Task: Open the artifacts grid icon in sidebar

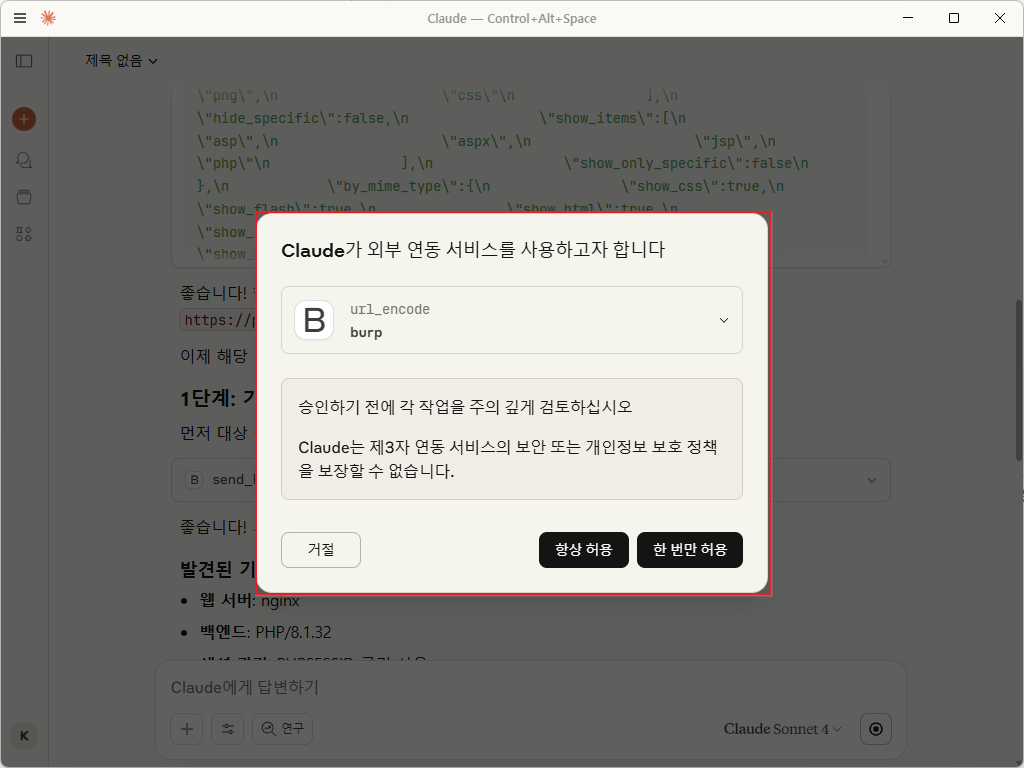Action: 24,234
